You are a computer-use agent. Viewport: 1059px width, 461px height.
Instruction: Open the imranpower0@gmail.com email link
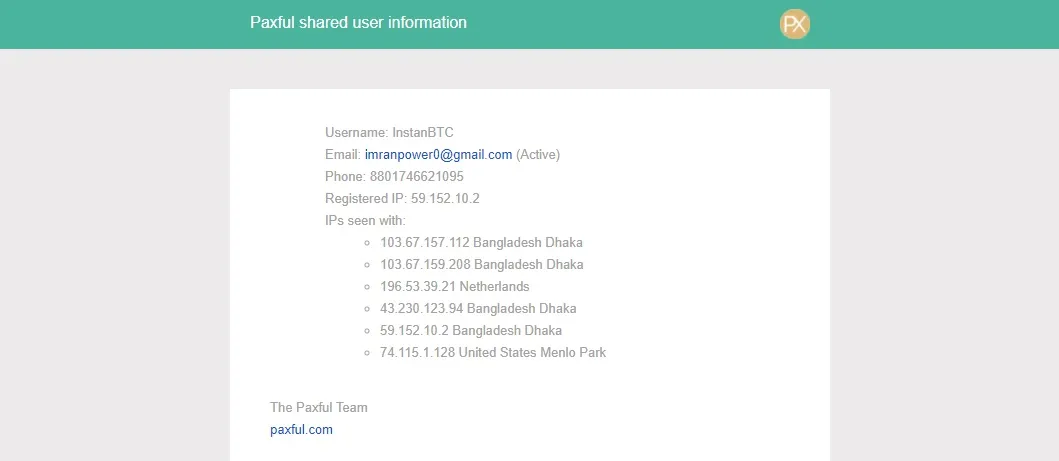[x=438, y=155]
